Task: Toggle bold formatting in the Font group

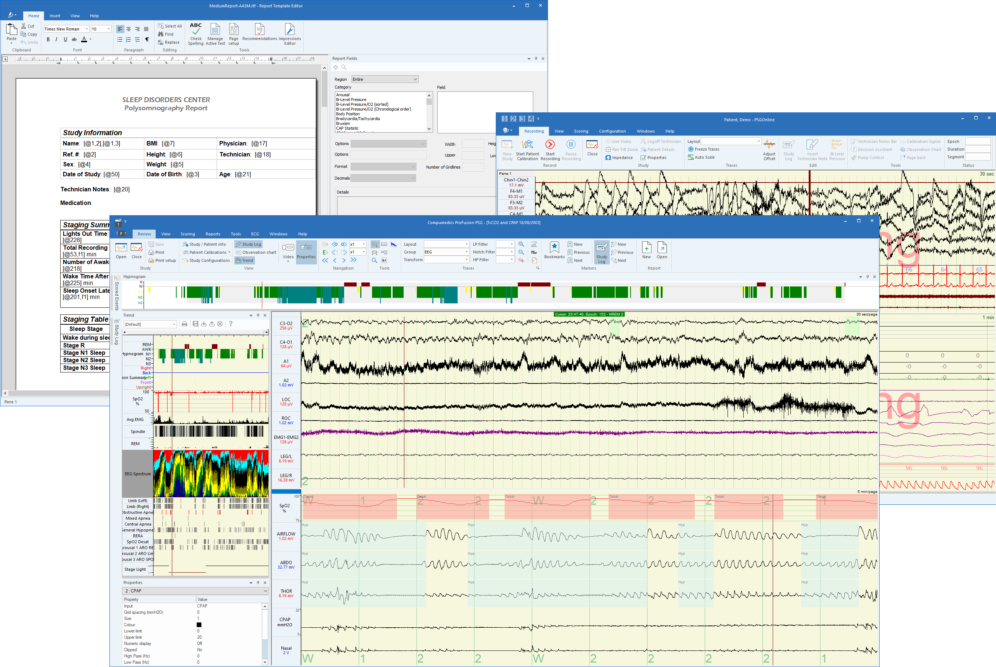Action: pos(48,39)
